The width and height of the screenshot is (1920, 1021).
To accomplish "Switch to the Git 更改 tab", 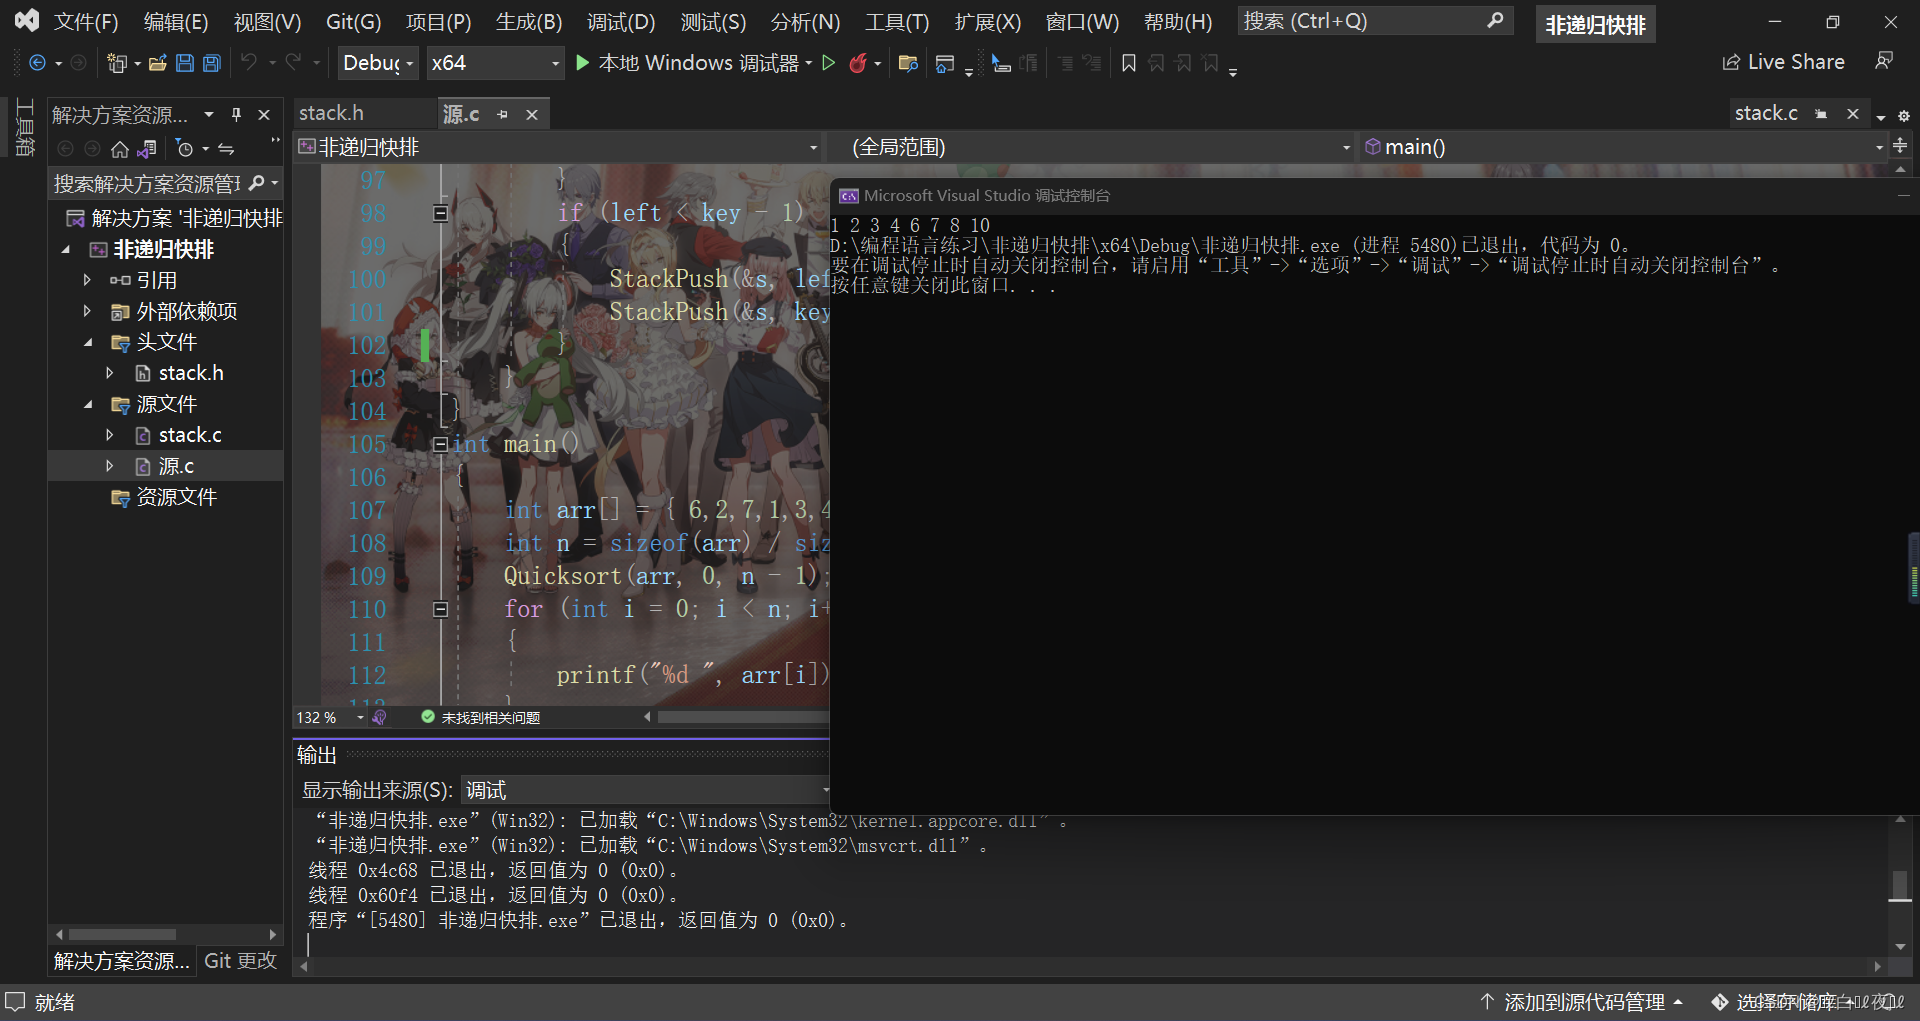I will coord(240,961).
